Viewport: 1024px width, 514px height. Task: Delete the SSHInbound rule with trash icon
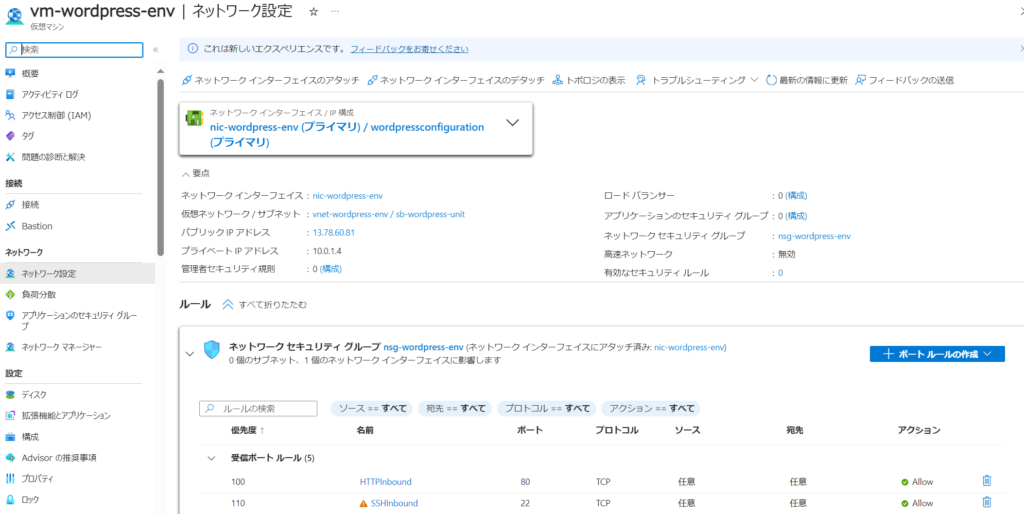click(987, 502)
